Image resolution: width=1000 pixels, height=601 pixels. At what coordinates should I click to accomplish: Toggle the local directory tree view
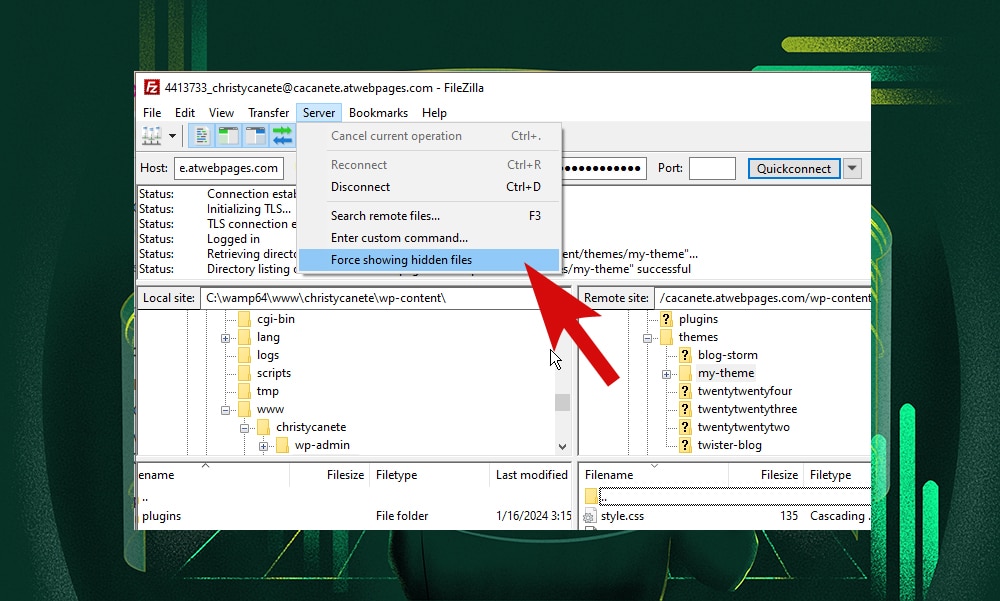(228, 136)
